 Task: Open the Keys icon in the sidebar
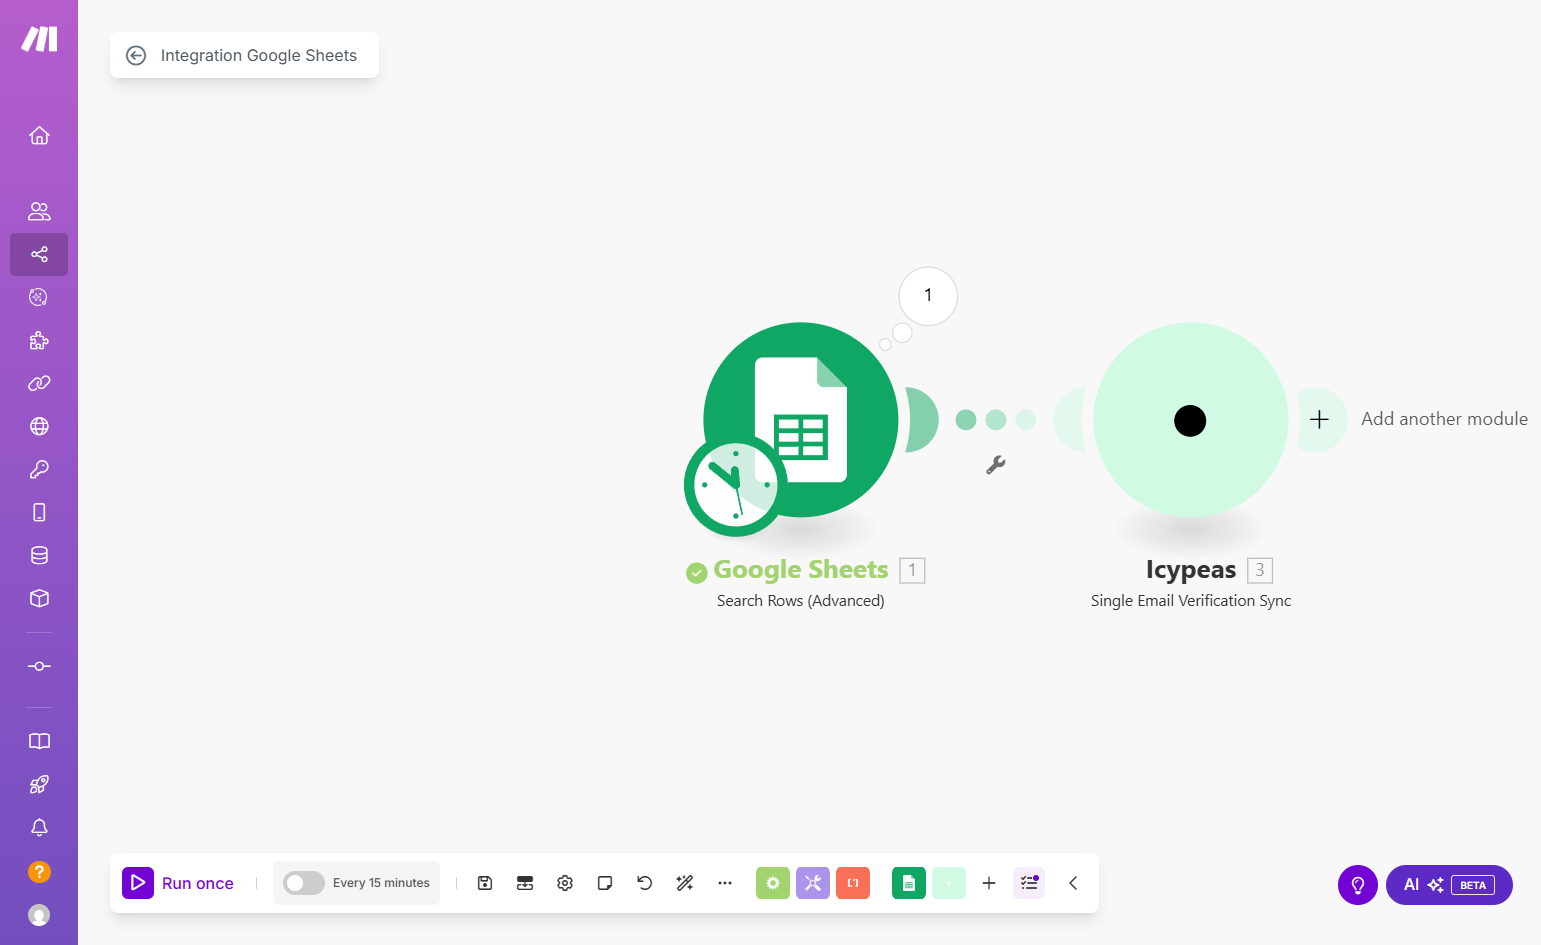tap(39, 469)
